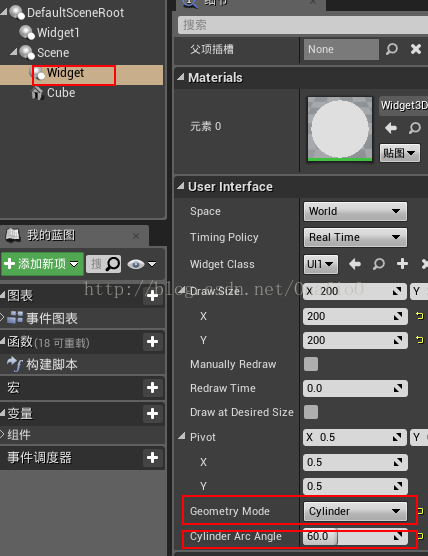This screenshot has width=428, height=556.
Task: Click the Widget3D material thumbnail
Action: pos(340,129)
